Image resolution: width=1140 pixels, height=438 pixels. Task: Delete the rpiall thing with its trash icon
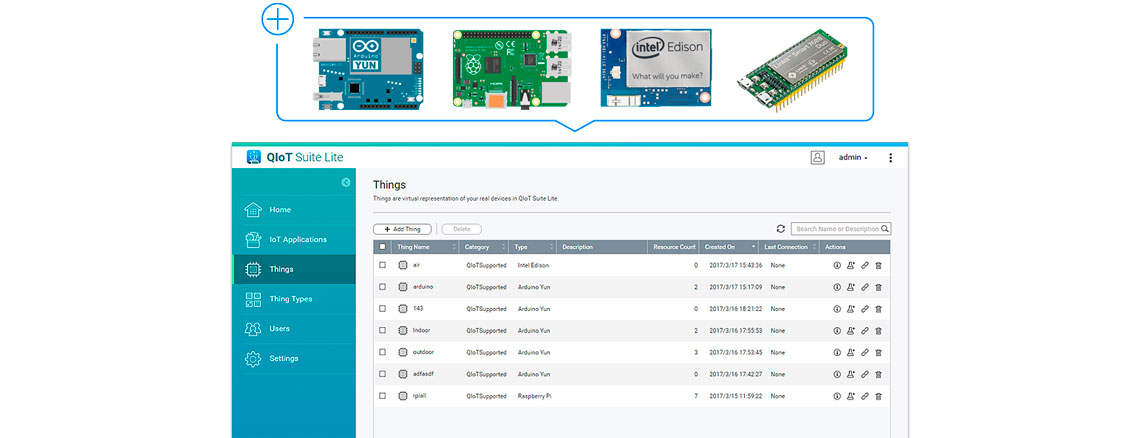[x=878, y=396]
